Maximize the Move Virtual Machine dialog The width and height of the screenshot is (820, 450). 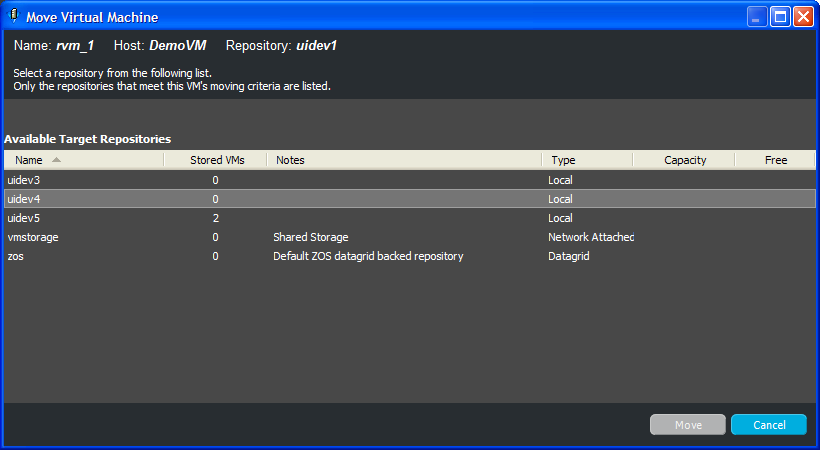point(781,16)
